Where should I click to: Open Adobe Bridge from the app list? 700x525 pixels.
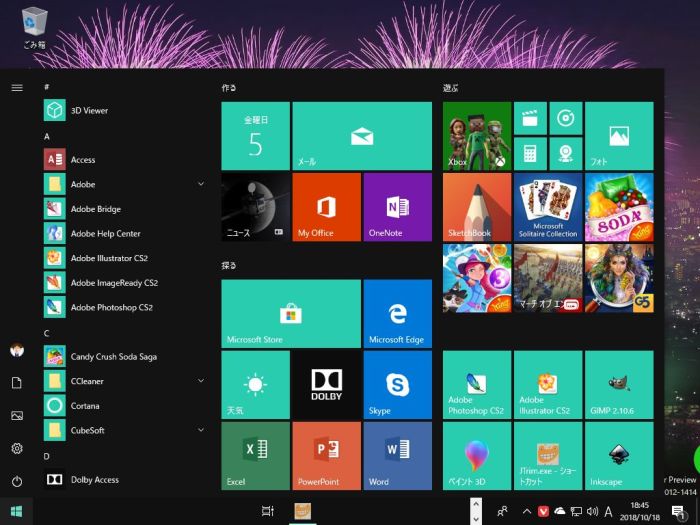coord(96,209)
